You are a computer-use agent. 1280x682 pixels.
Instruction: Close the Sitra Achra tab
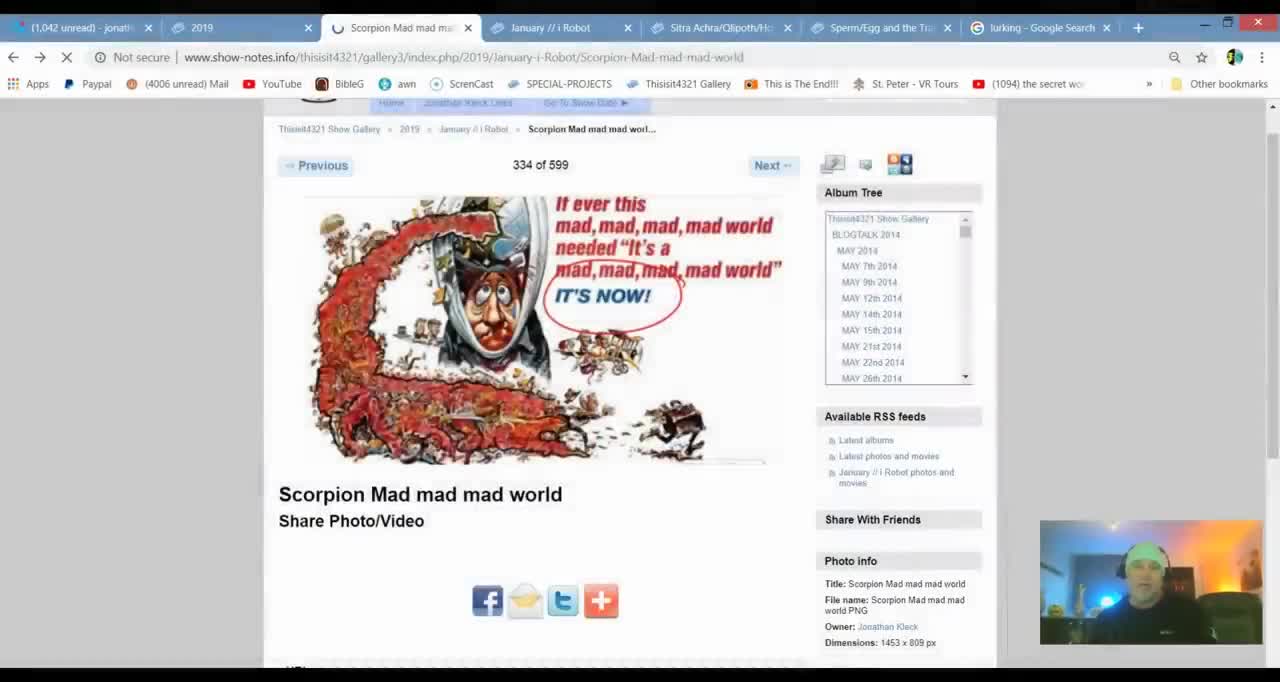[x=787, y=28]
